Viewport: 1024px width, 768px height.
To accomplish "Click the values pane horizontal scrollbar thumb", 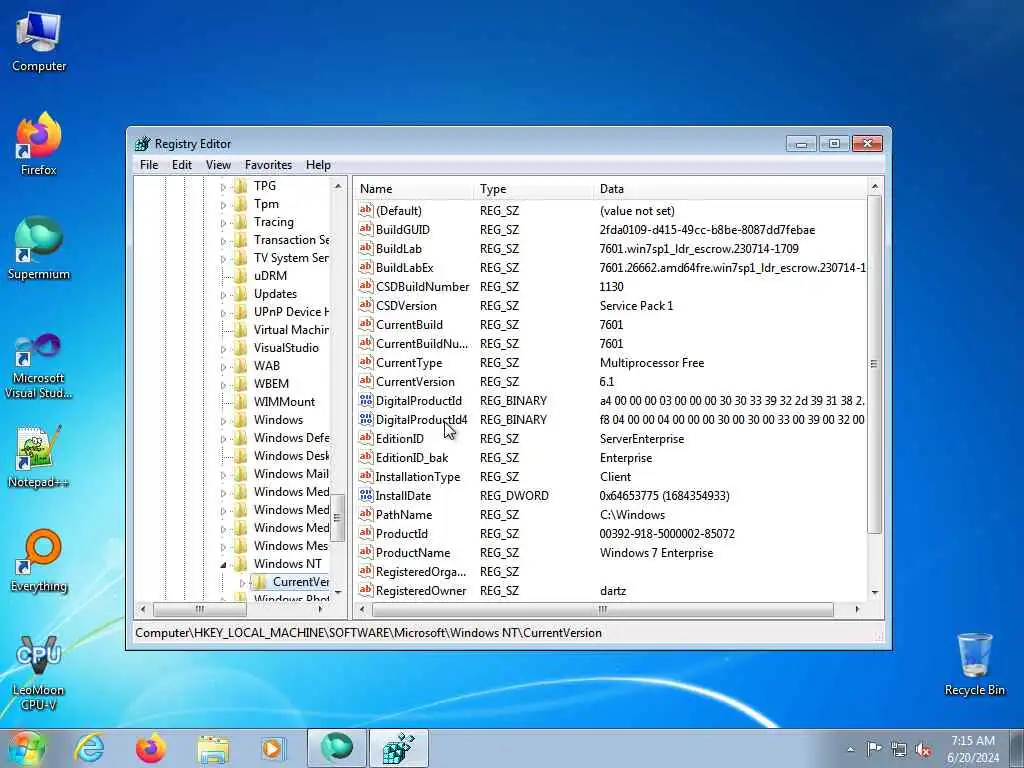I will point(602,609).
